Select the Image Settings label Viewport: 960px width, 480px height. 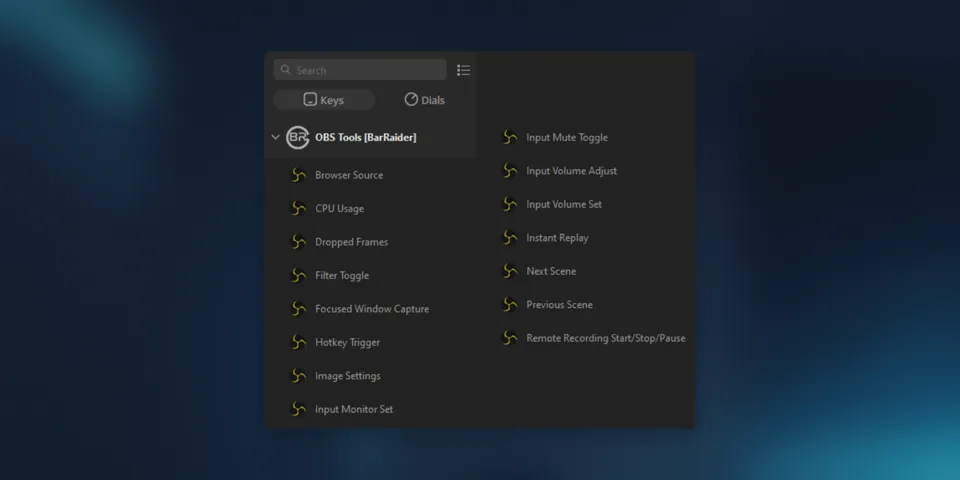pyautogui.click(x=348, y=376)
